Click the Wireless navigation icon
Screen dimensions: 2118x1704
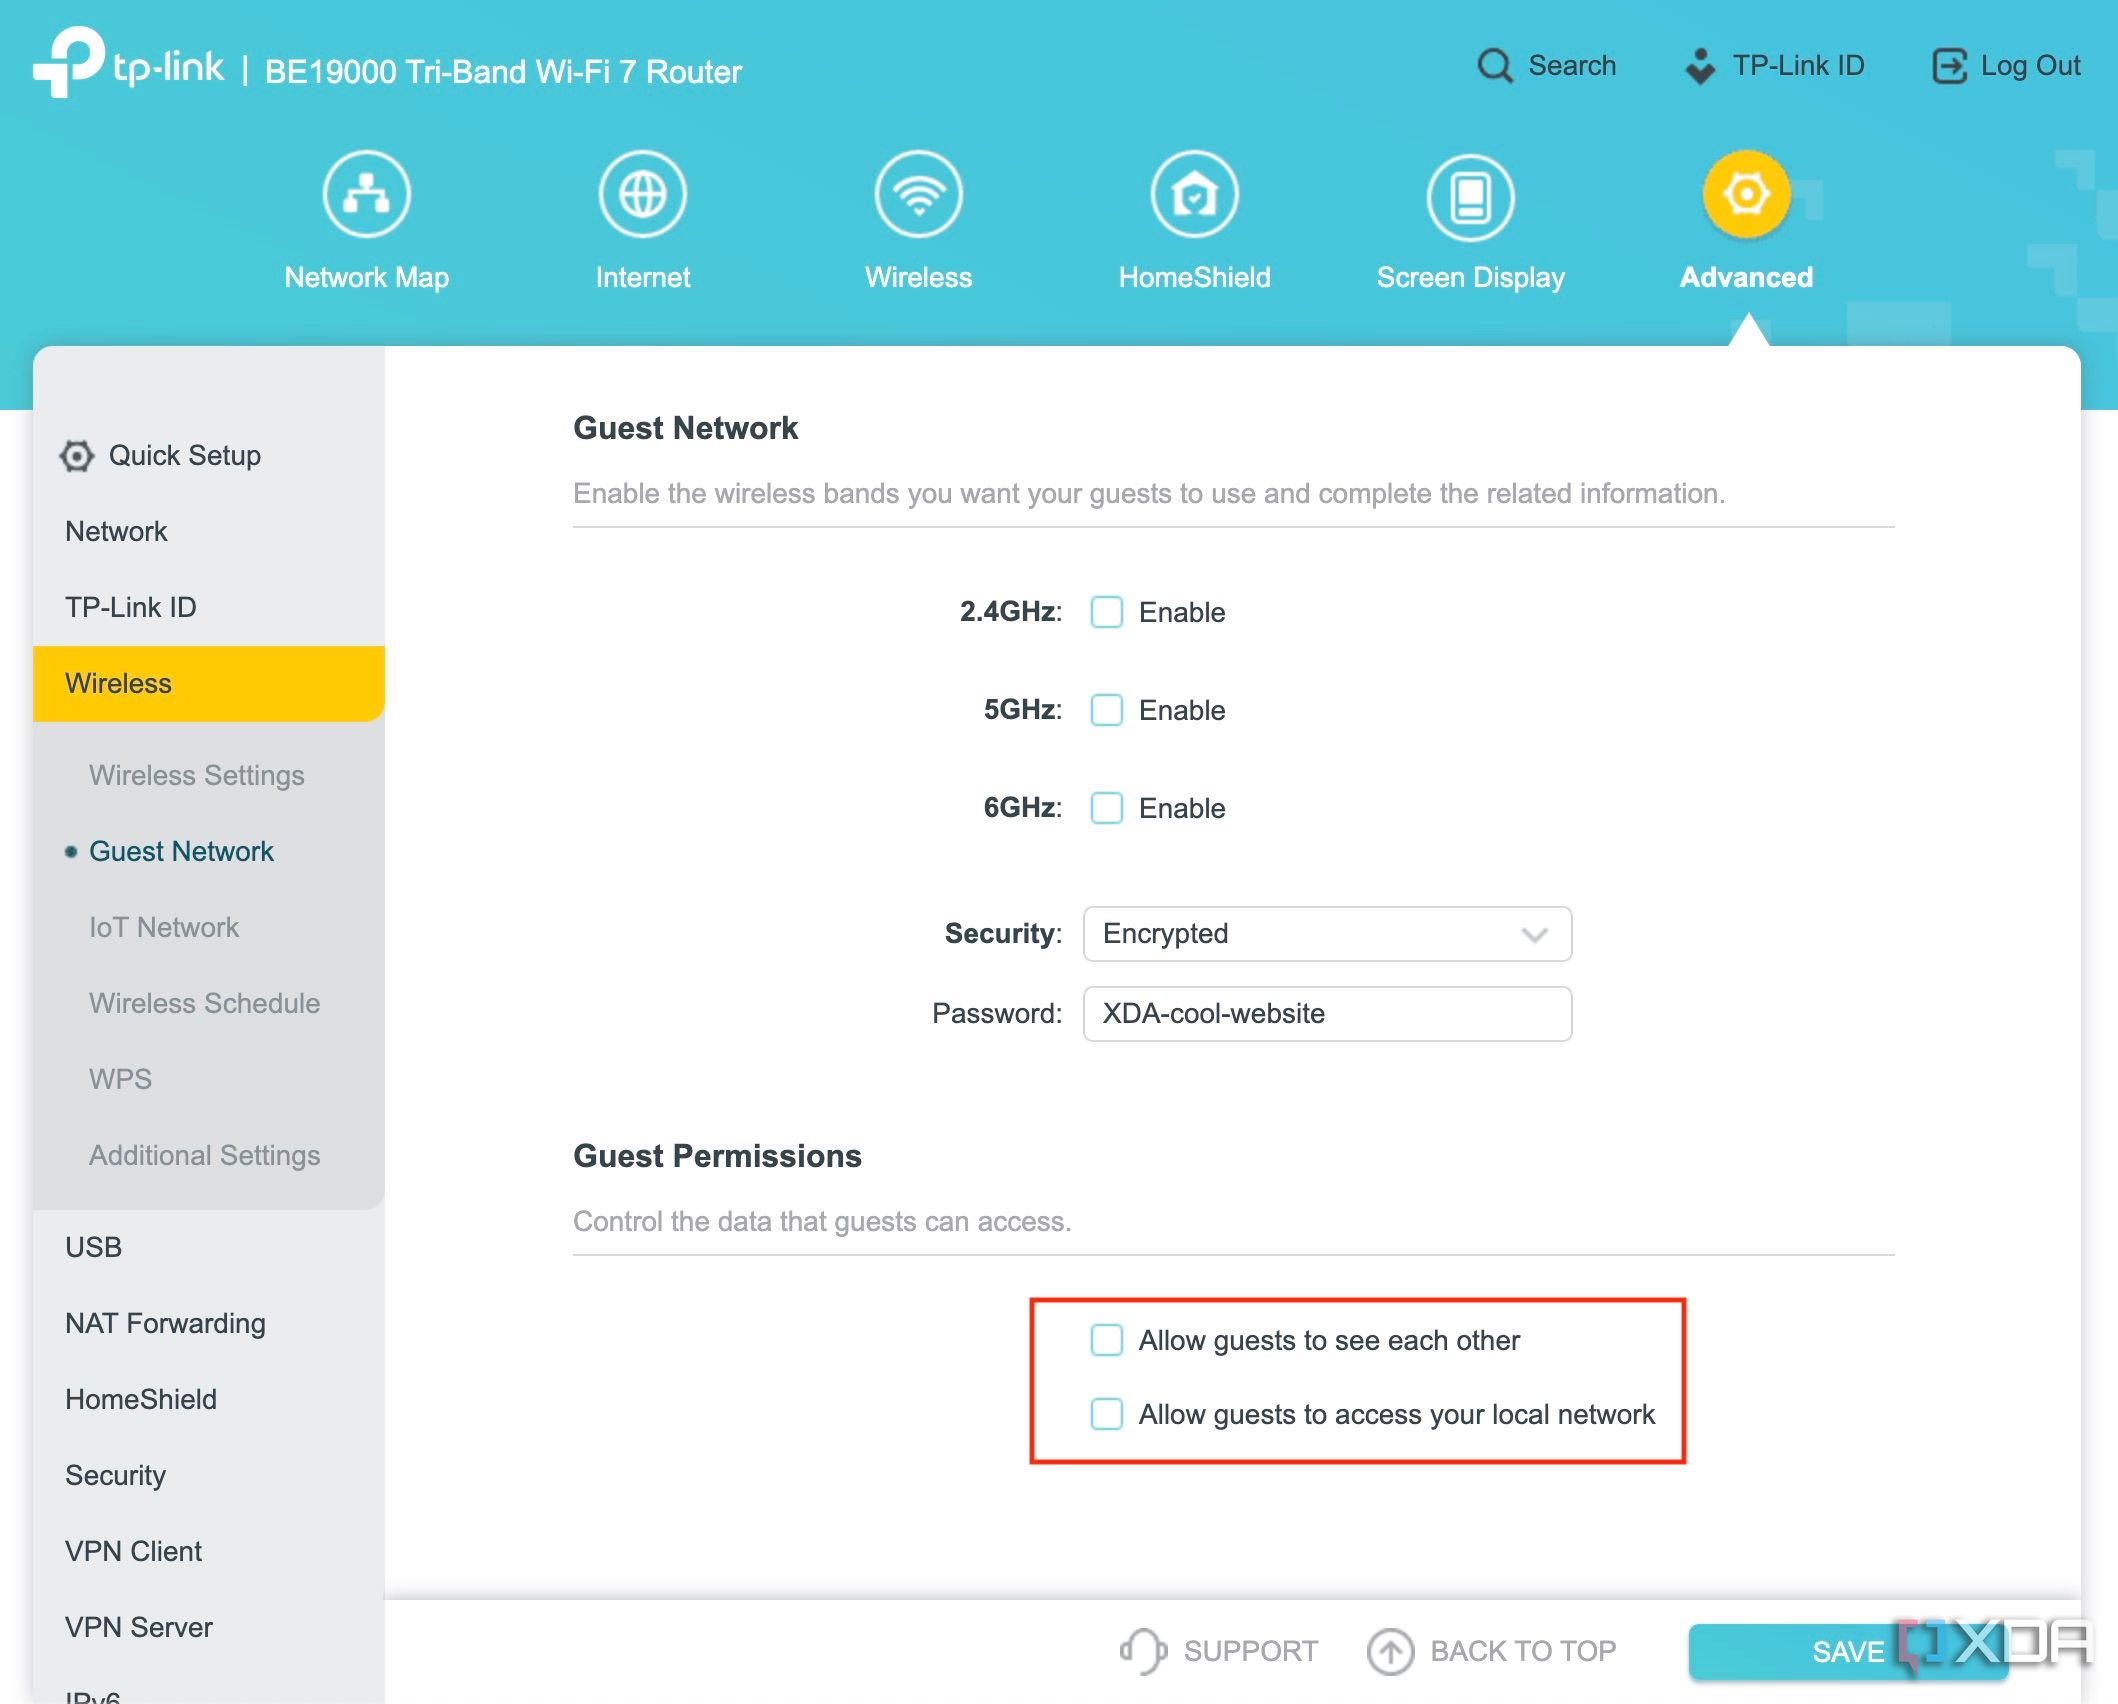pos(916,193)
